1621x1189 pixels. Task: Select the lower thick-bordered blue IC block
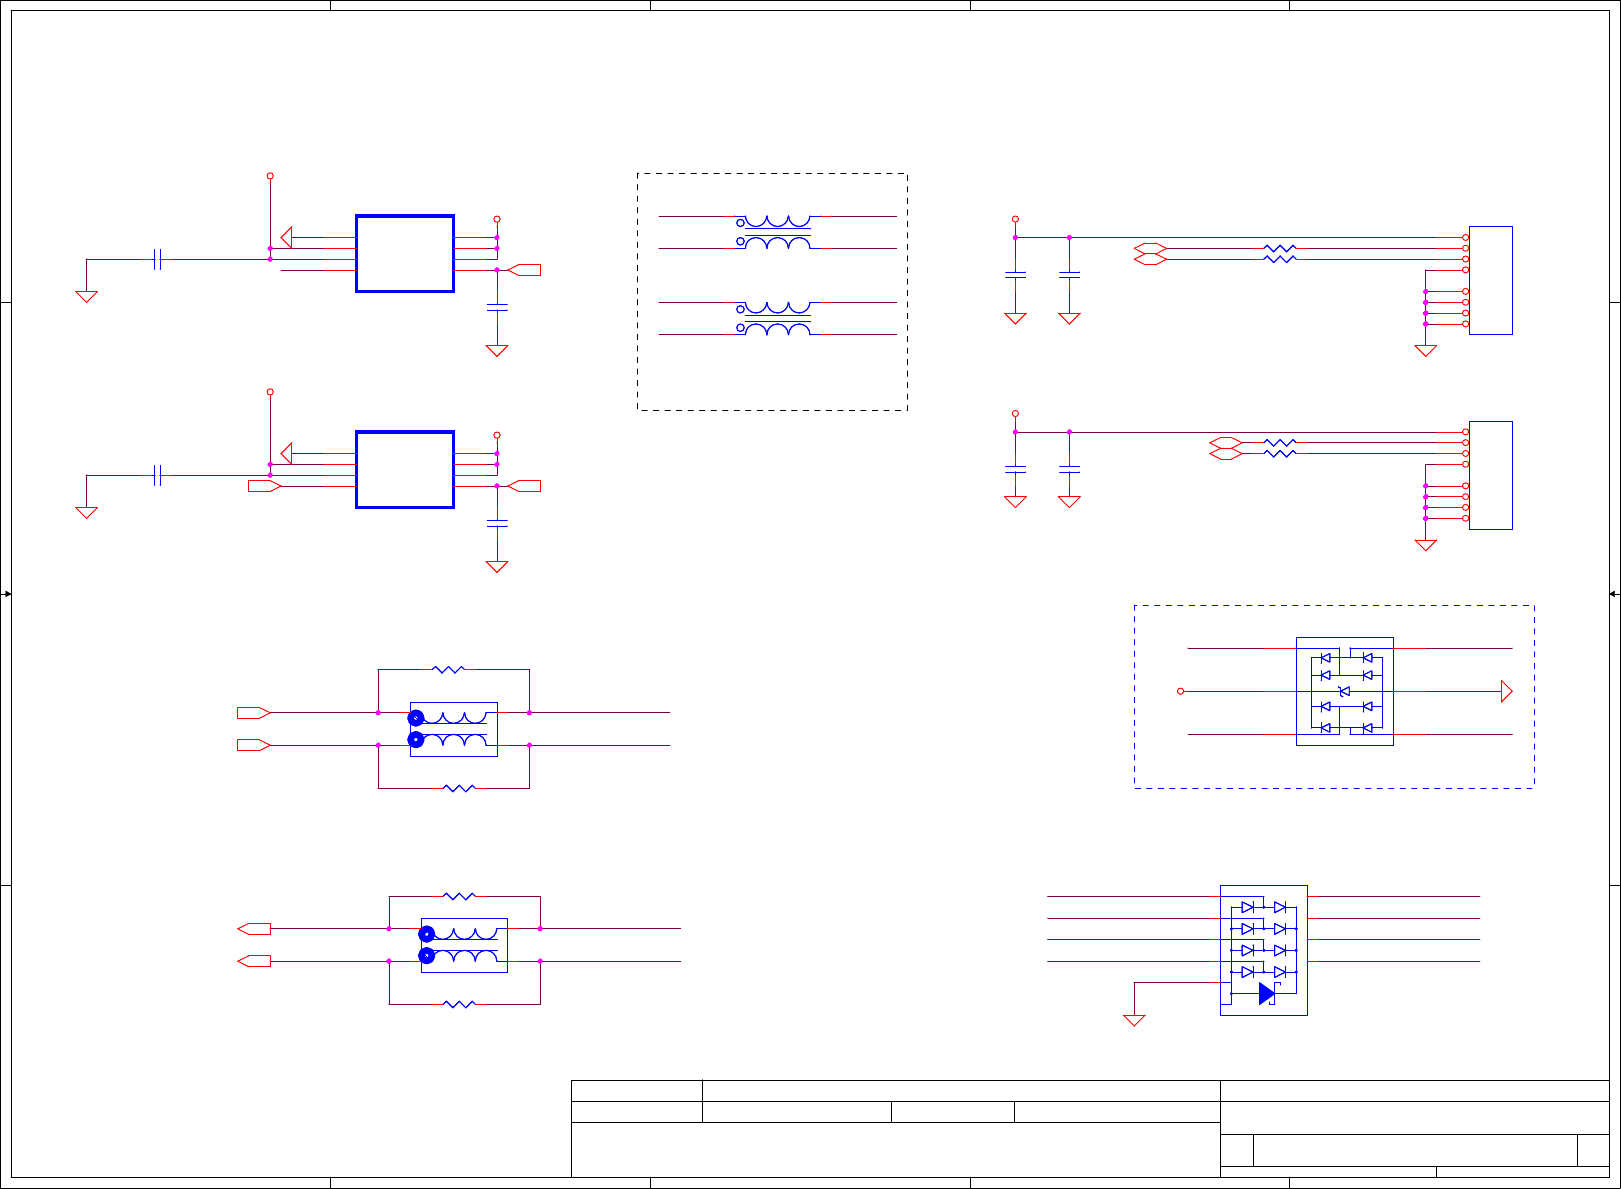(x=405, y=470)
